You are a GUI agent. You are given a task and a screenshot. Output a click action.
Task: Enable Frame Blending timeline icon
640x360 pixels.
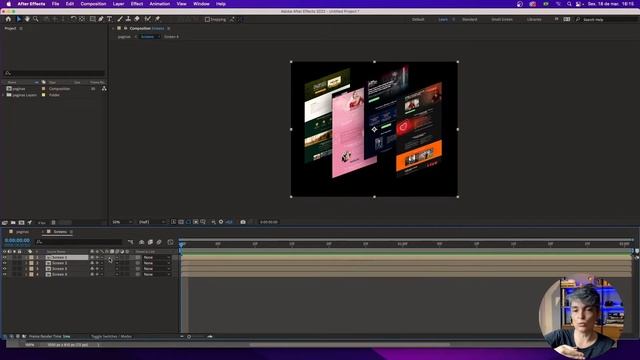click(150, 242)
